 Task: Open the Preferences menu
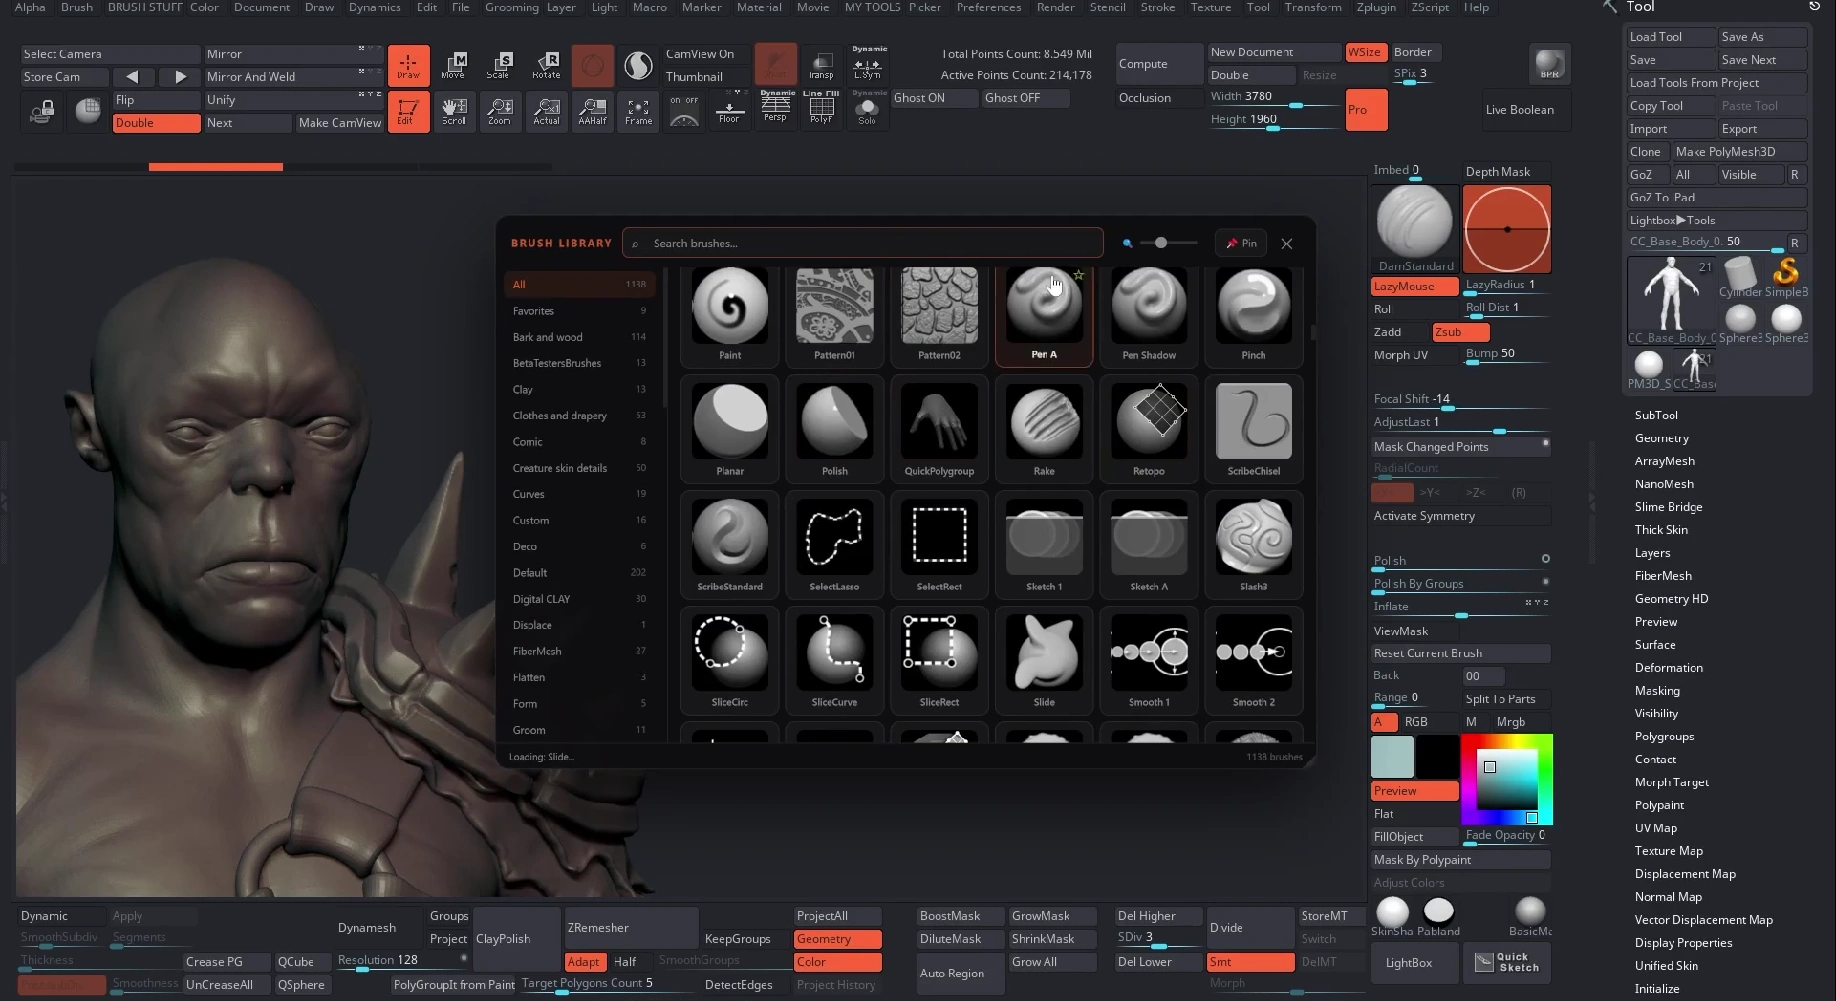point(989,7)
